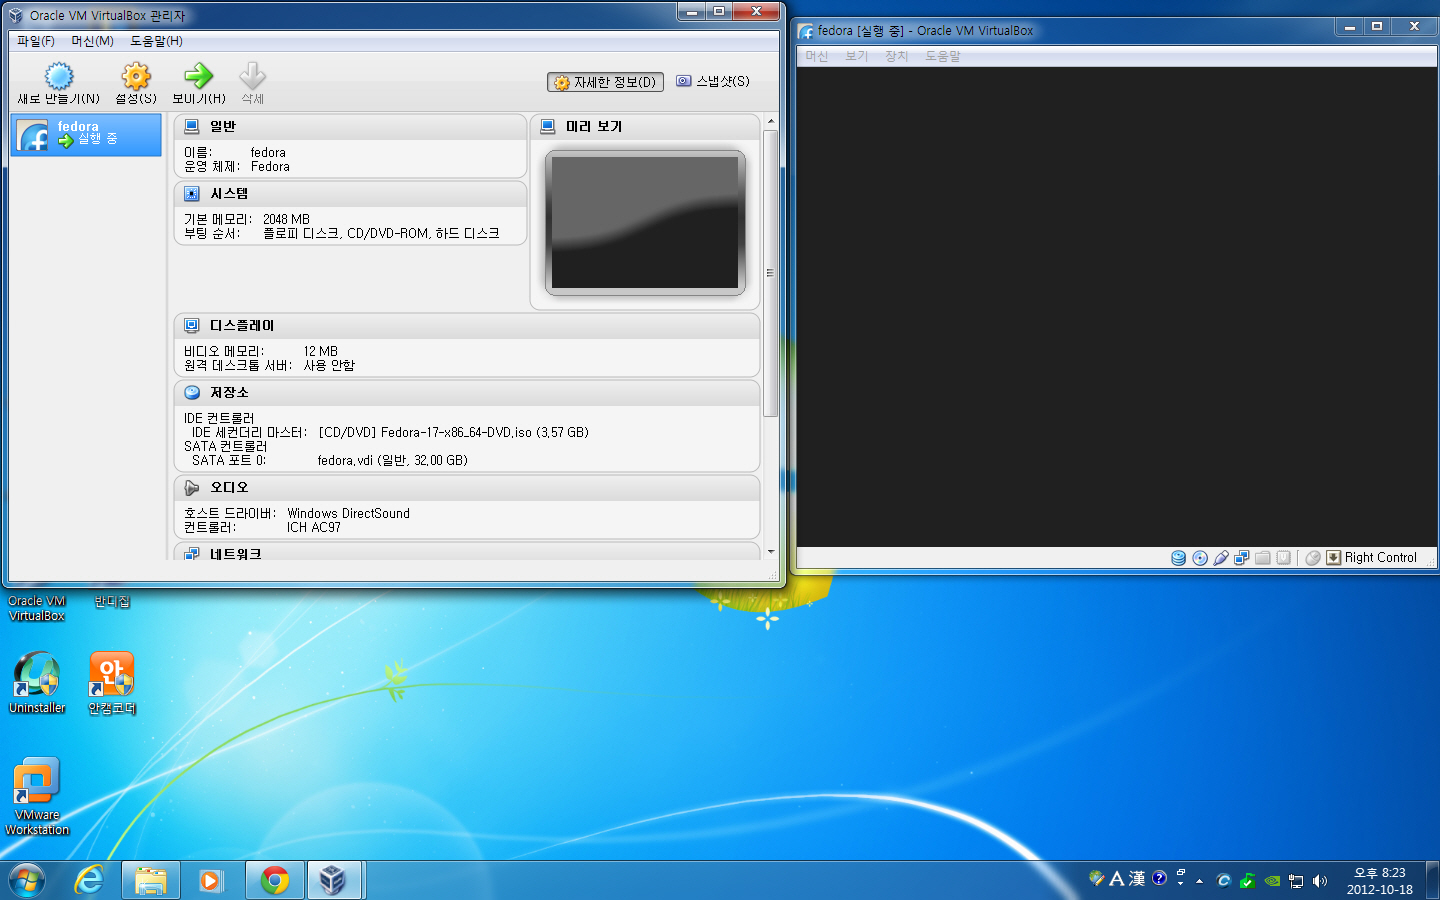Click the Windows DirectSound host driver text
Screen dimensions: 1440x900
tap(348, 514)
